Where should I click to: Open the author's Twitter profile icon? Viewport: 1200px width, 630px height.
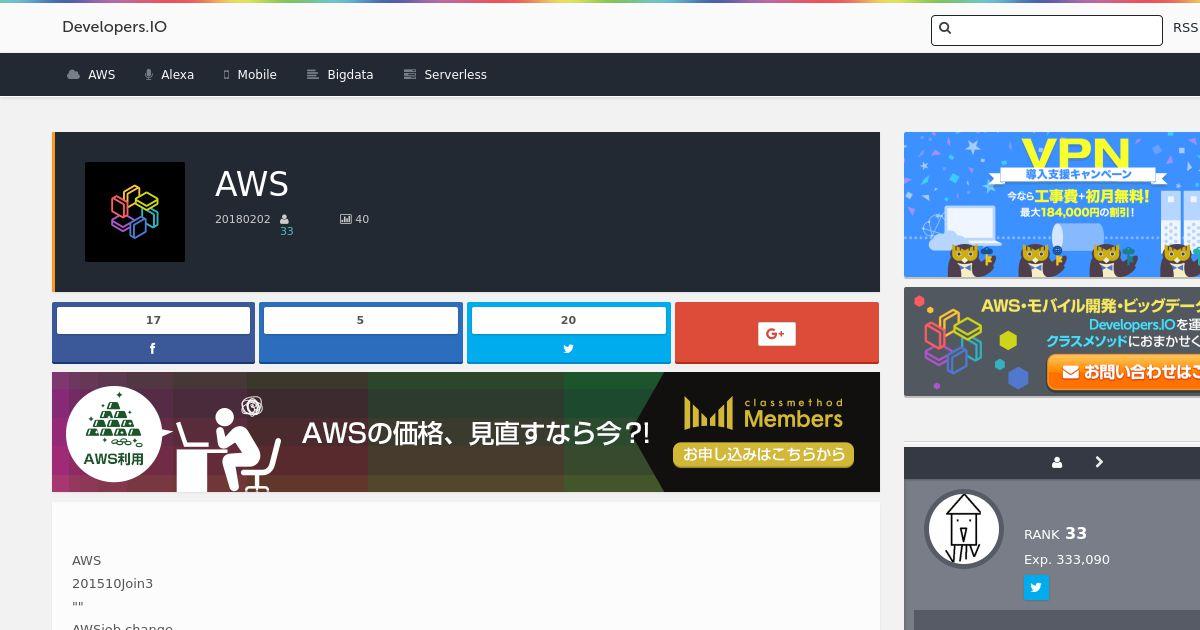pos(1036,588)
